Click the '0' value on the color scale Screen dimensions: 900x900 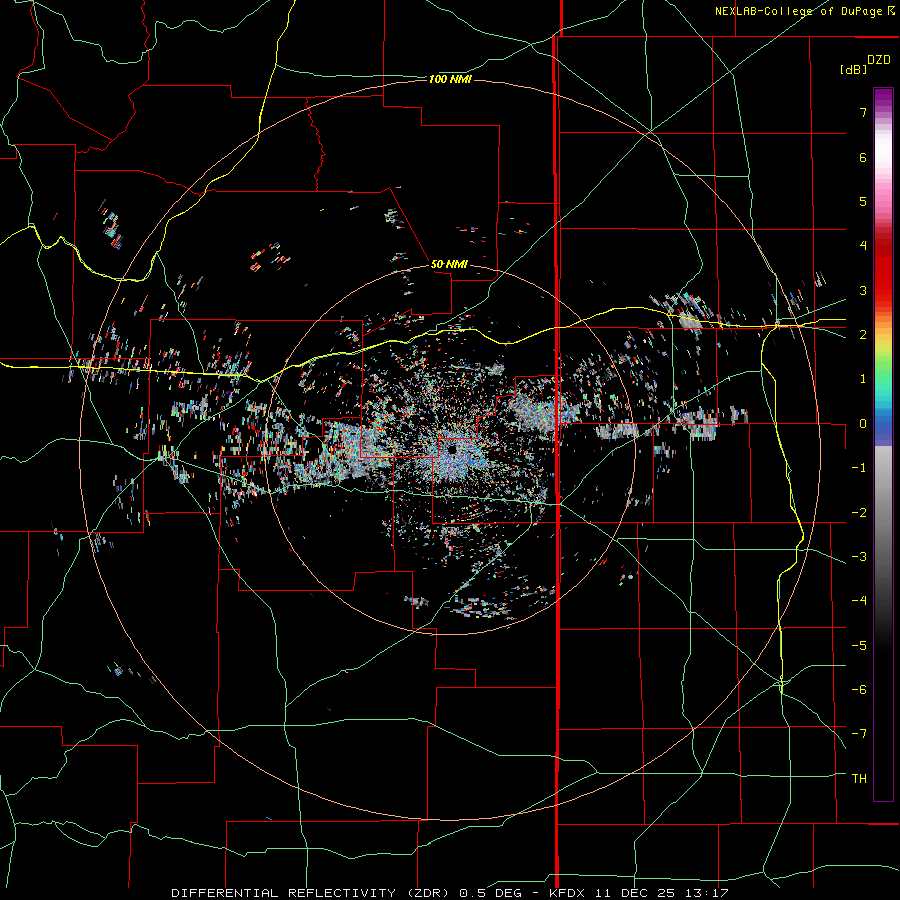863,424
